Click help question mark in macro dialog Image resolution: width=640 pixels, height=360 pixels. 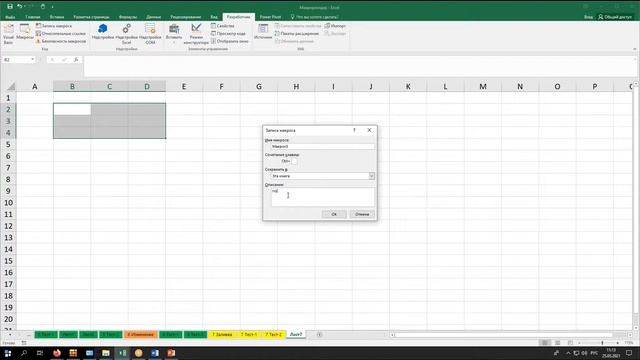pos(354,130)
